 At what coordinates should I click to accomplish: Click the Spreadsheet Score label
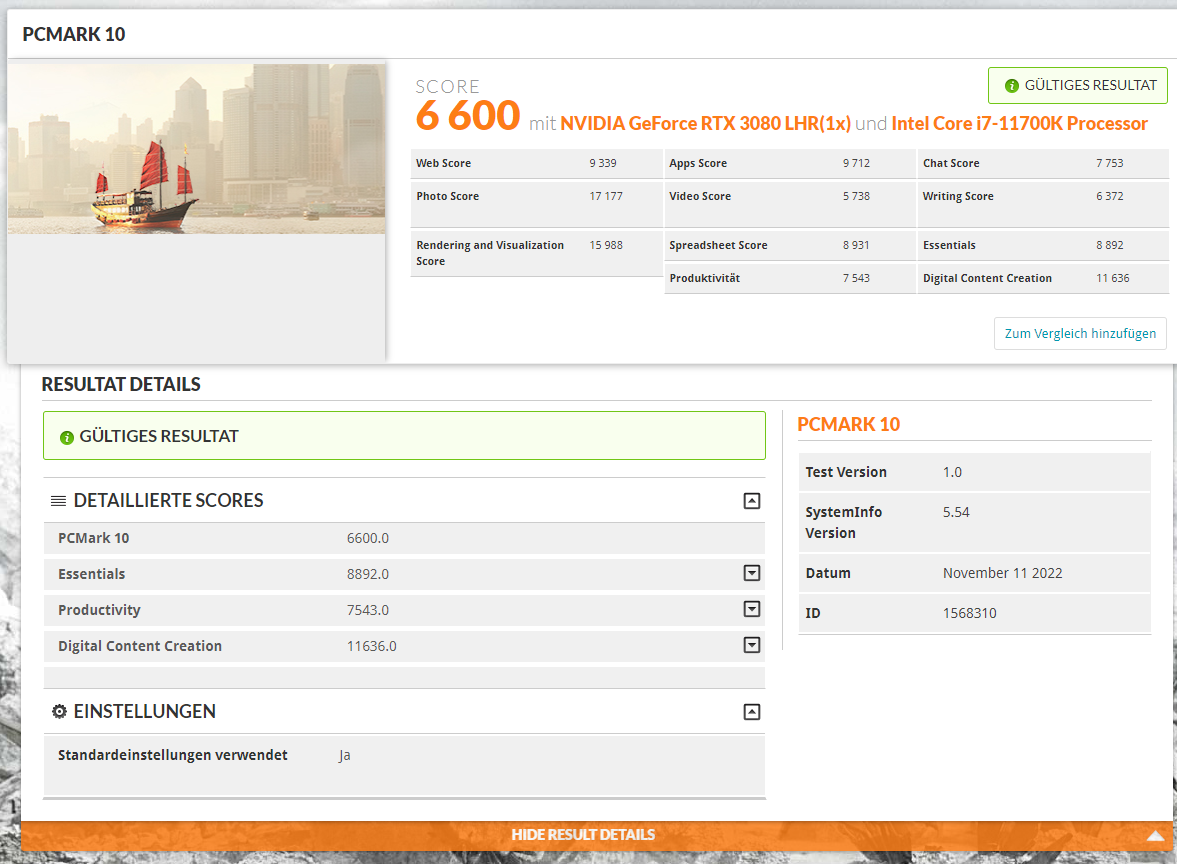(718, 245)
